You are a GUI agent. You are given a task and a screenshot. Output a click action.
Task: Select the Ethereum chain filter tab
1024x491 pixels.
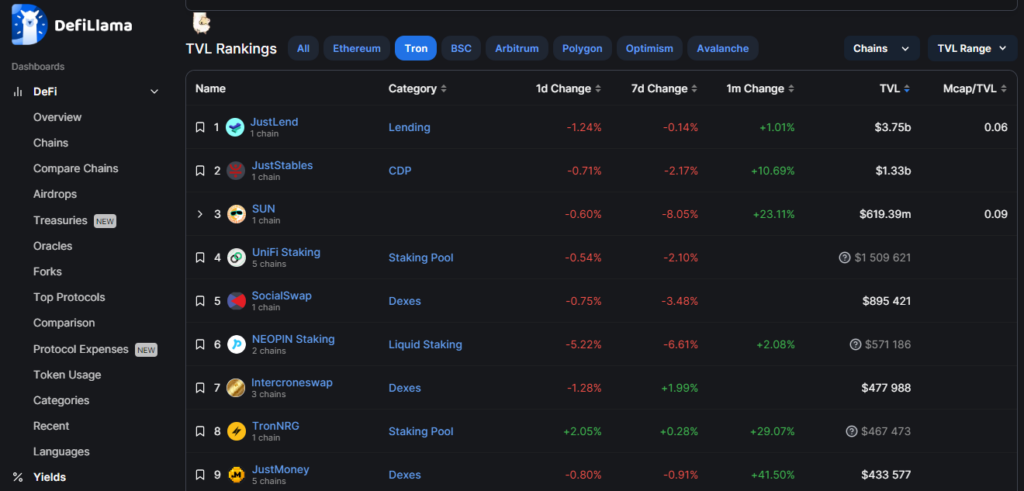tap(356, 48)
